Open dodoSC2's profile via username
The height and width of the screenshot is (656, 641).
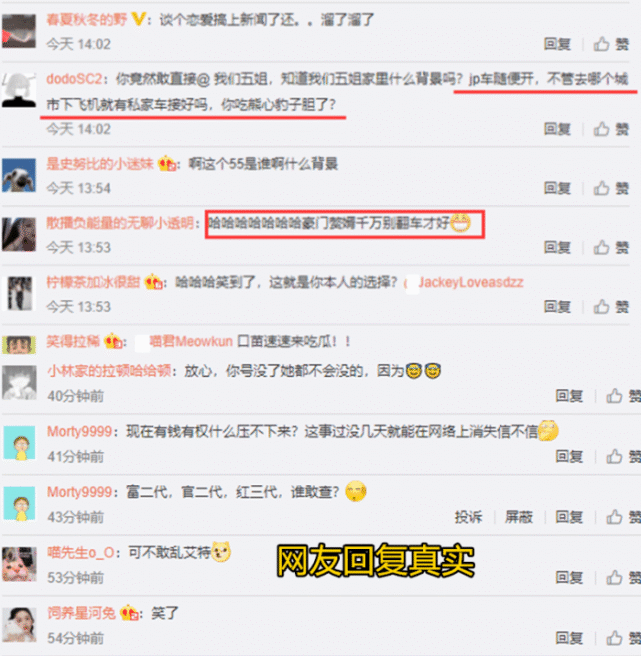(74, 79)
